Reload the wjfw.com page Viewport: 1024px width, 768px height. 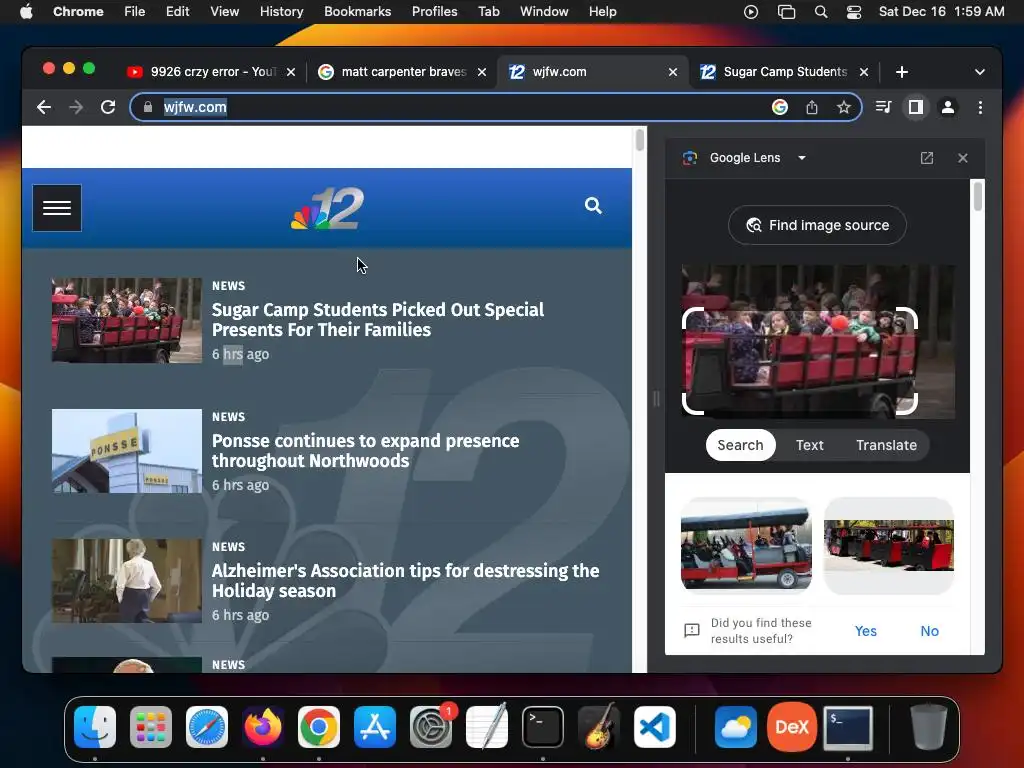(x=108, y=107)
